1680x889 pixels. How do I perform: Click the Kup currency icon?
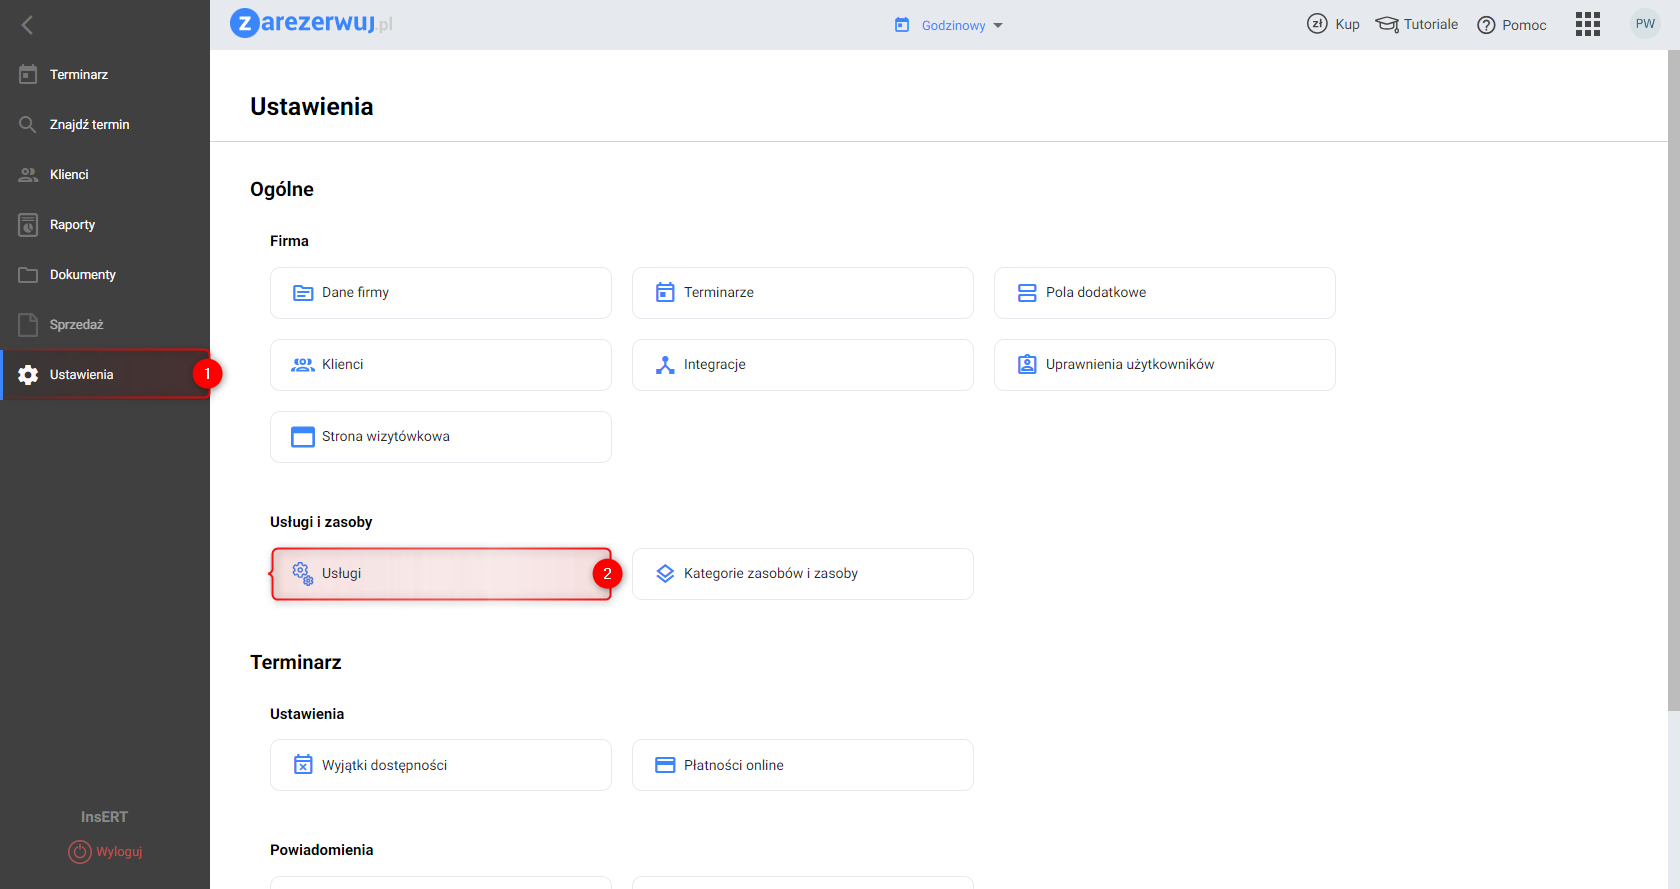1317,24
